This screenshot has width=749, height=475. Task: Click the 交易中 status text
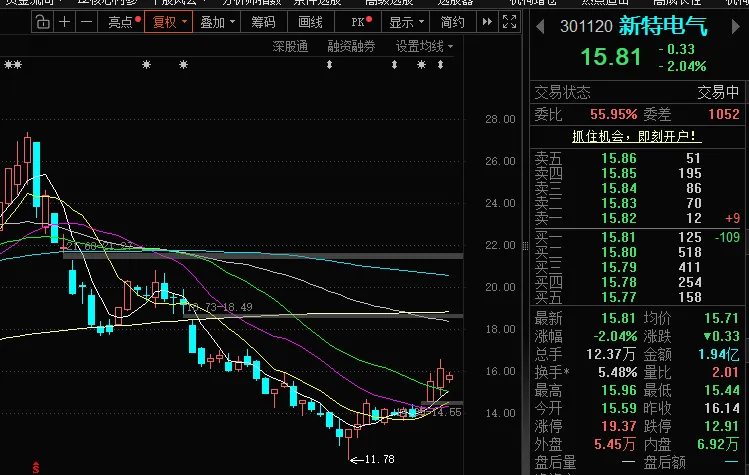[718, 92]
